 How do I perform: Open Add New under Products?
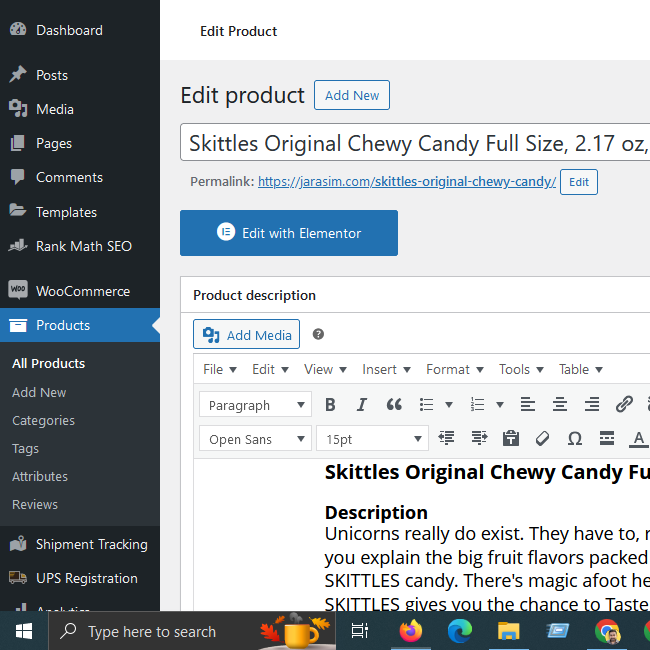click(x=39, y=392)
